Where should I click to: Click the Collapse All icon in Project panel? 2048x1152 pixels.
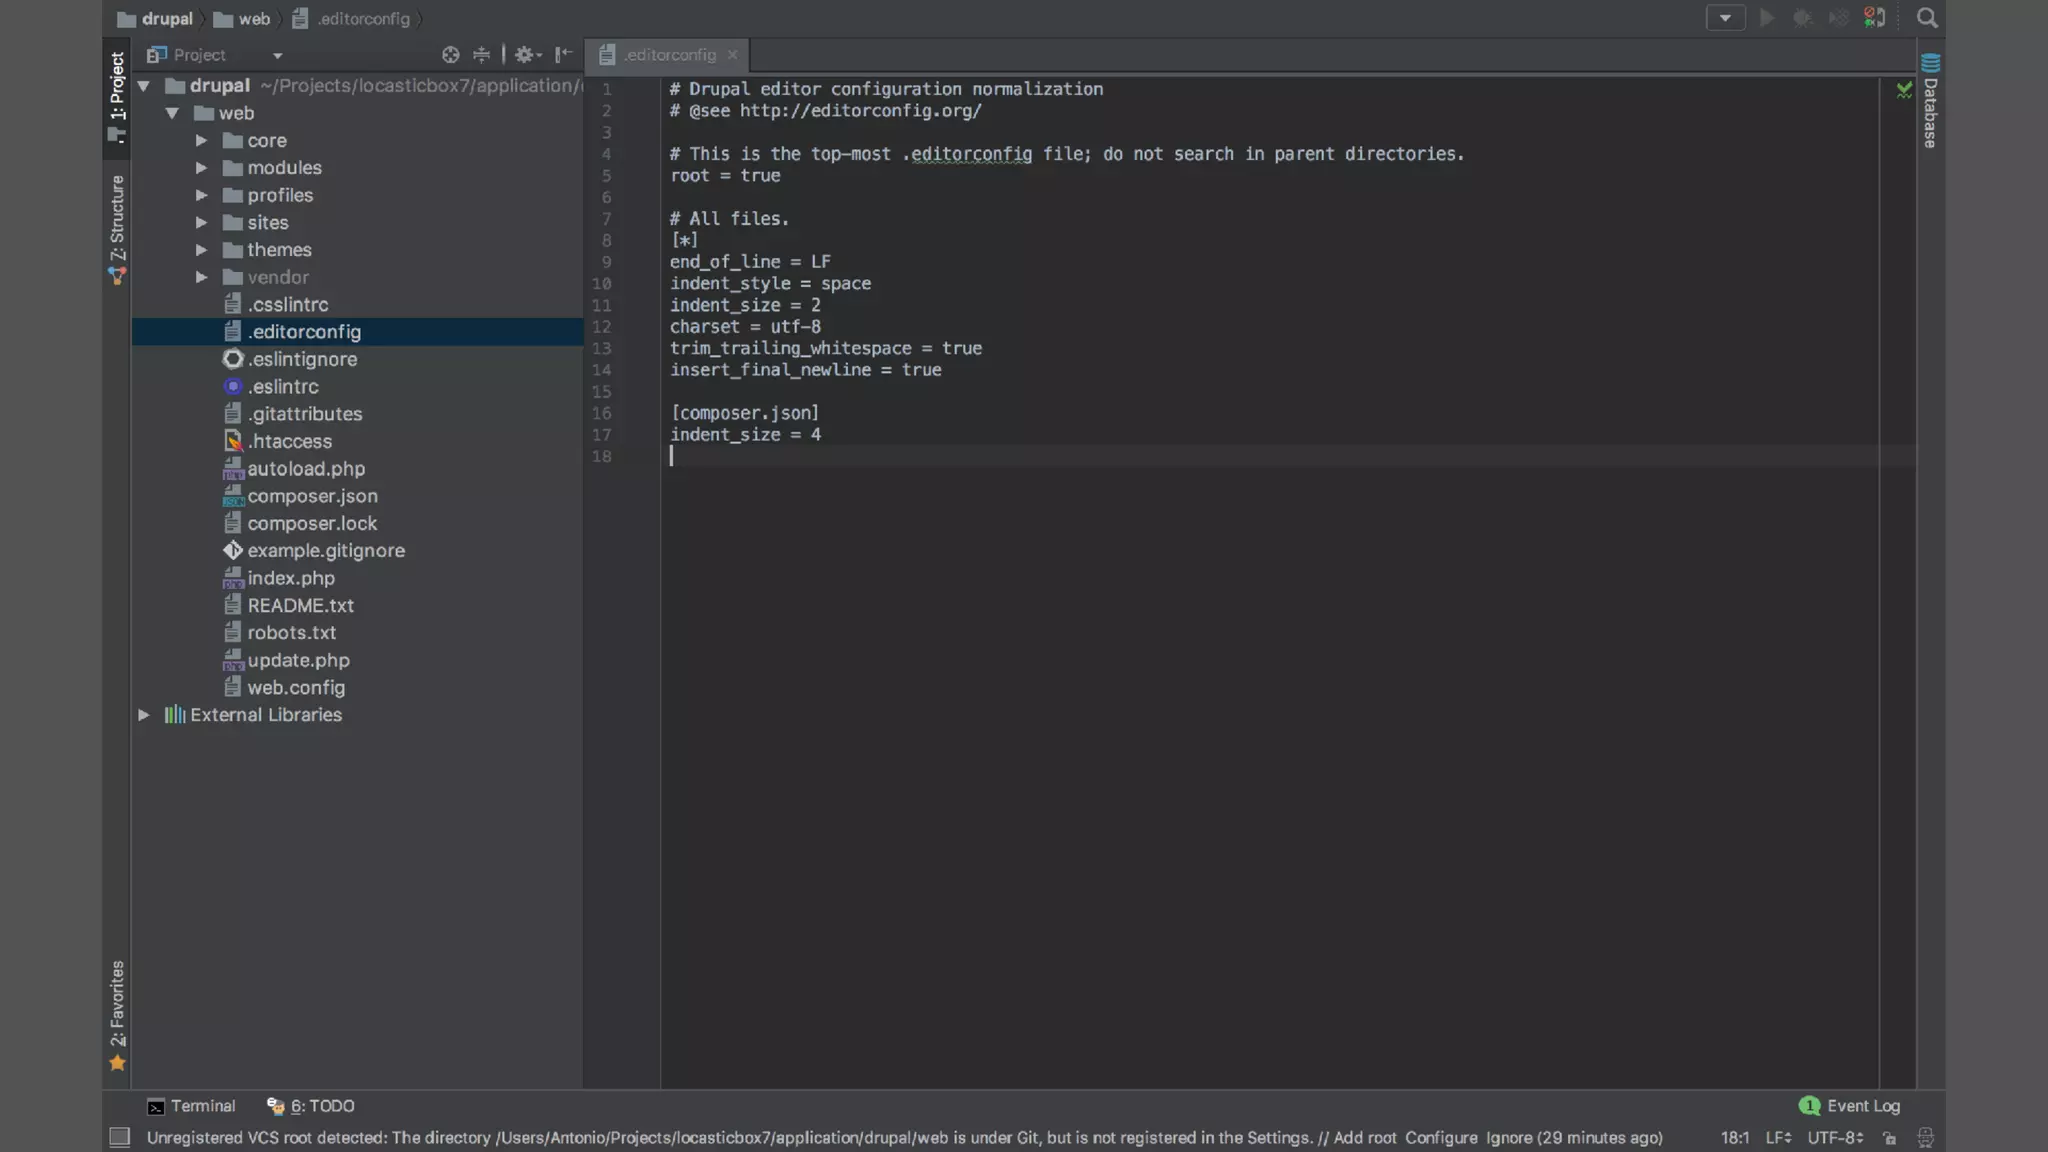pos(481,55)
